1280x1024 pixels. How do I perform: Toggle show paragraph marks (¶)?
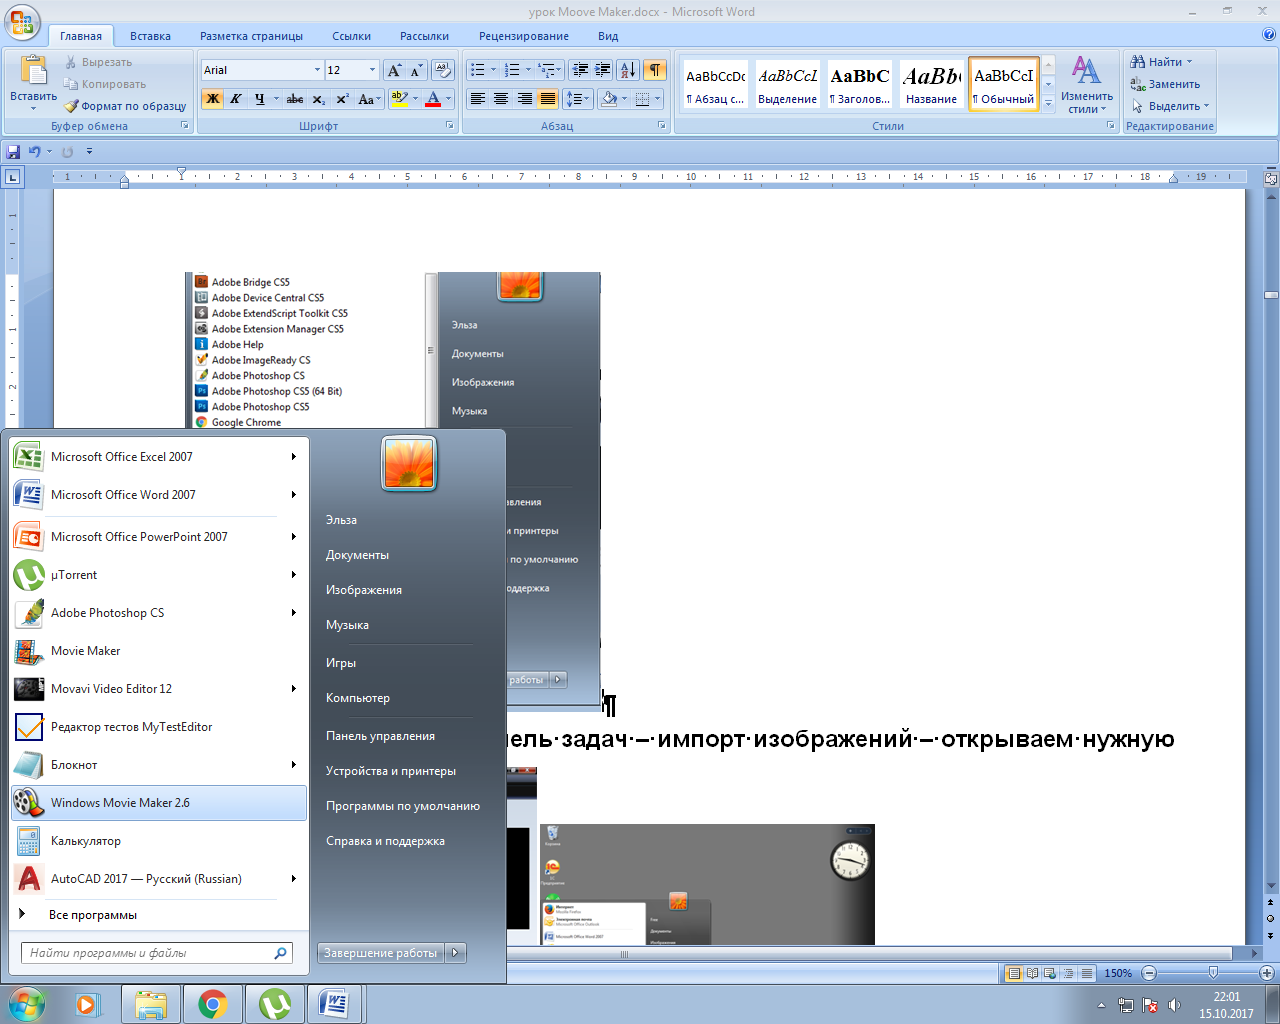tap(654, 70)
